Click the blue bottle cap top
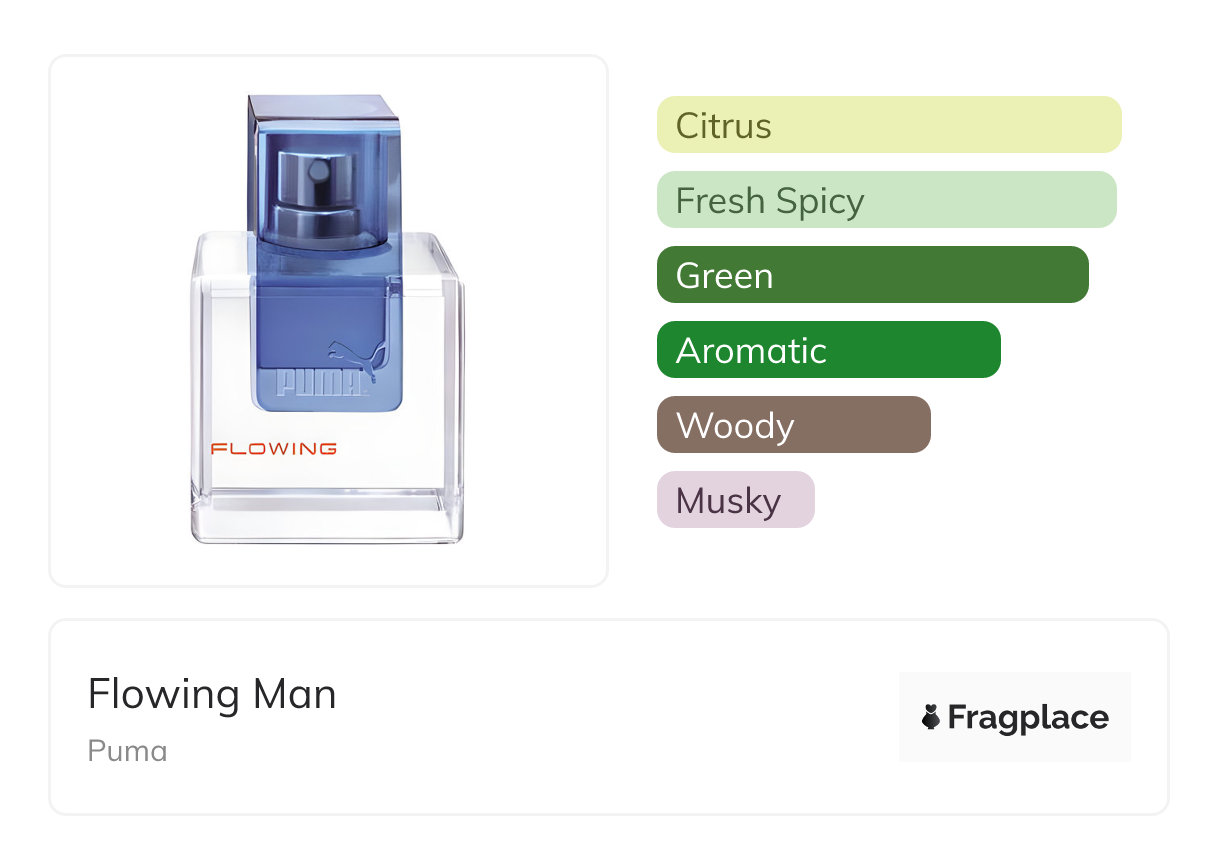Image resolution: width=1218 pixels, height=864 pixels. pos(322,108)
